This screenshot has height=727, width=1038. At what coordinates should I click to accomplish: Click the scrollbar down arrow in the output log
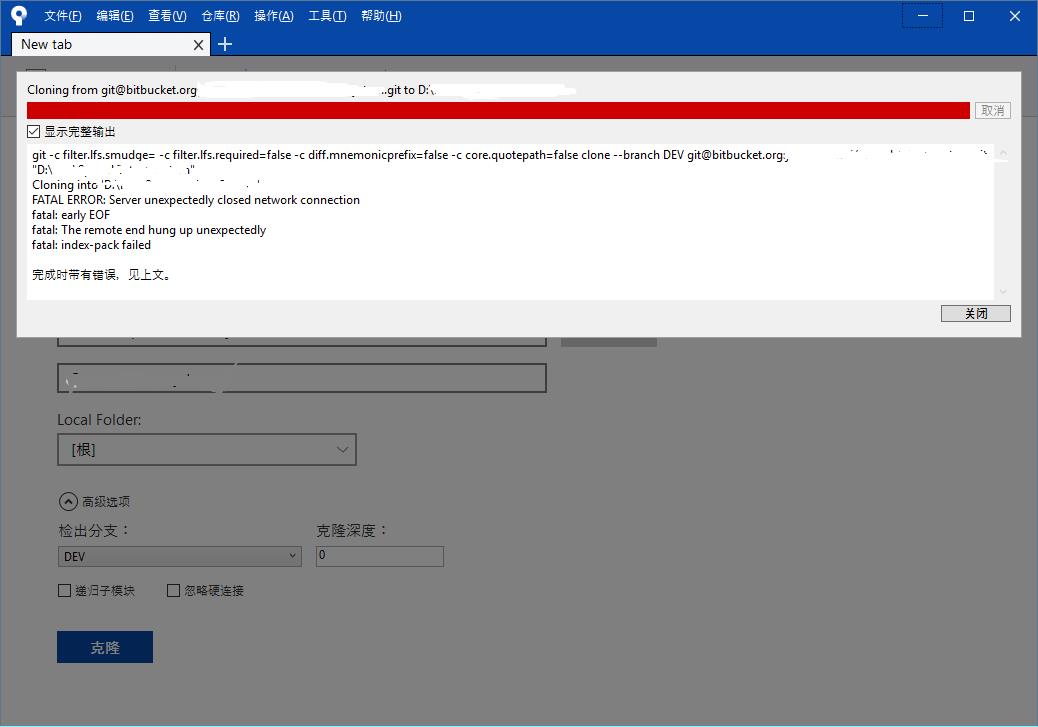[x=1001, y=291]
